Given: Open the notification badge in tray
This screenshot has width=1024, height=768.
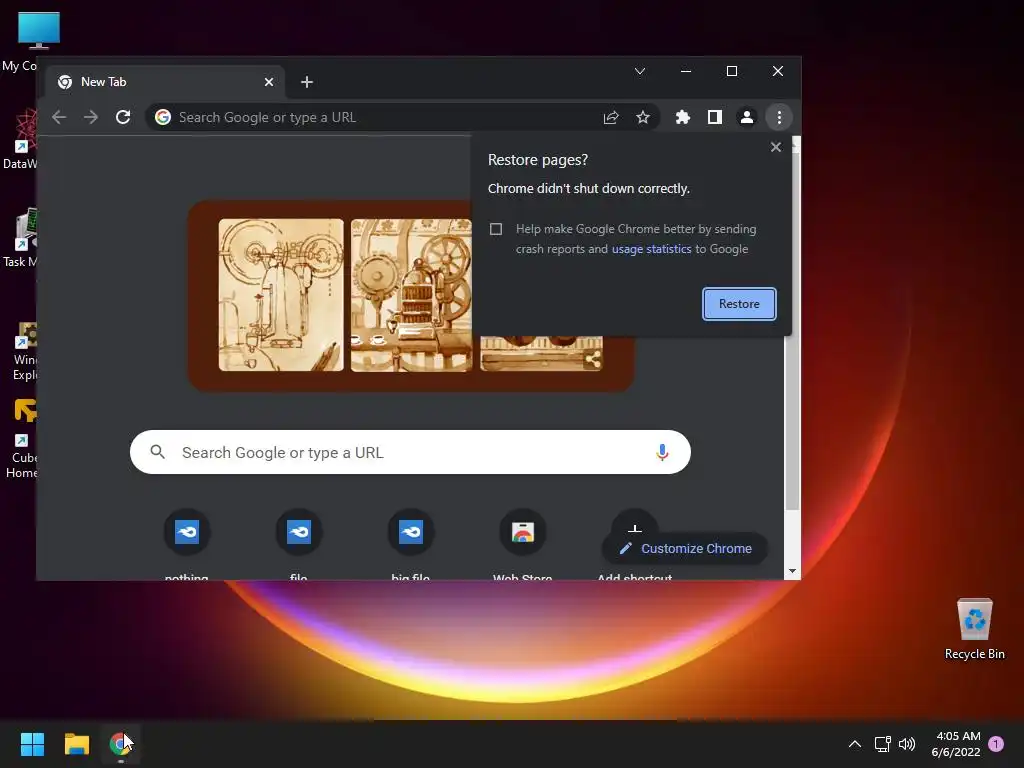Looking at the screenshot, I should (996, 744).
